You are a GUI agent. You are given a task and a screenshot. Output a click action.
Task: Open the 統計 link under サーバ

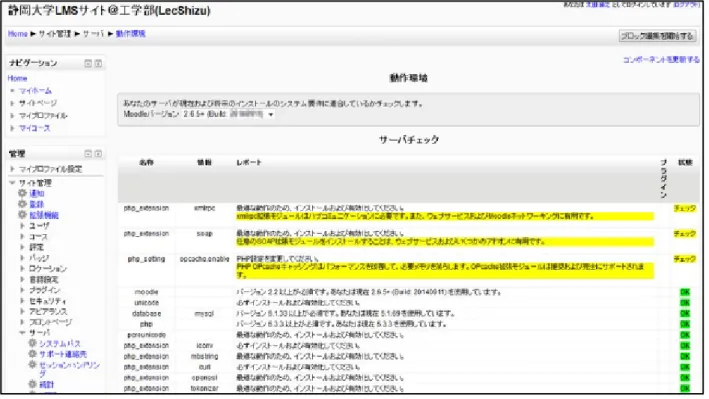[47, 385]
